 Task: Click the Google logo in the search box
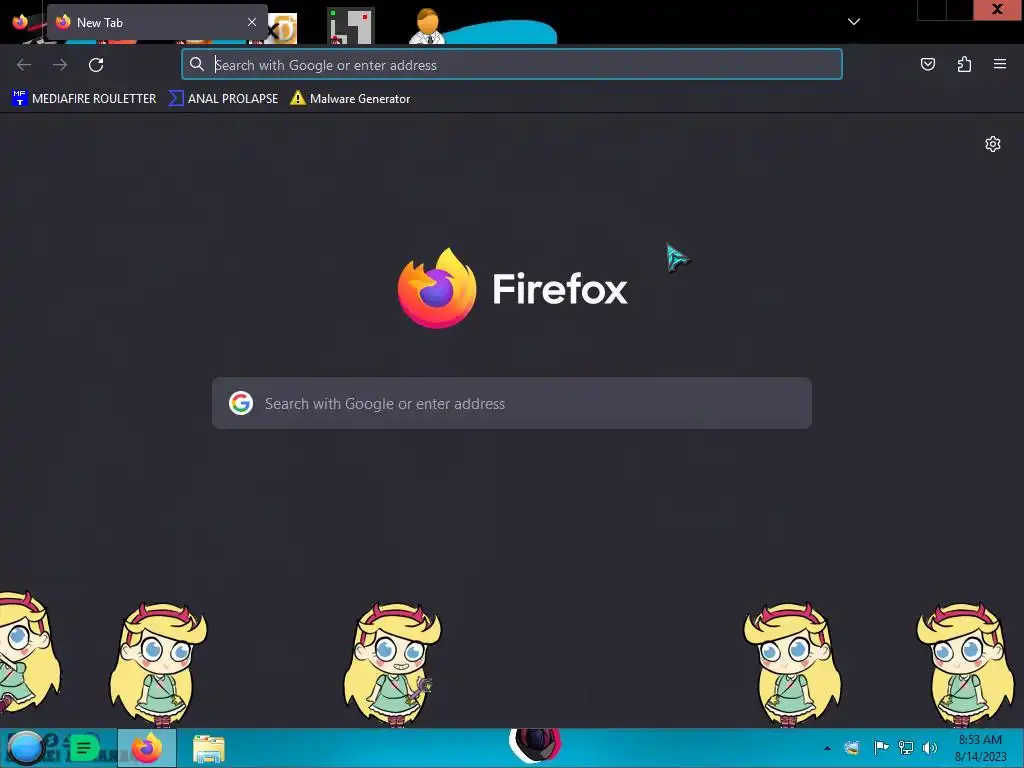(x=241, y=403)
